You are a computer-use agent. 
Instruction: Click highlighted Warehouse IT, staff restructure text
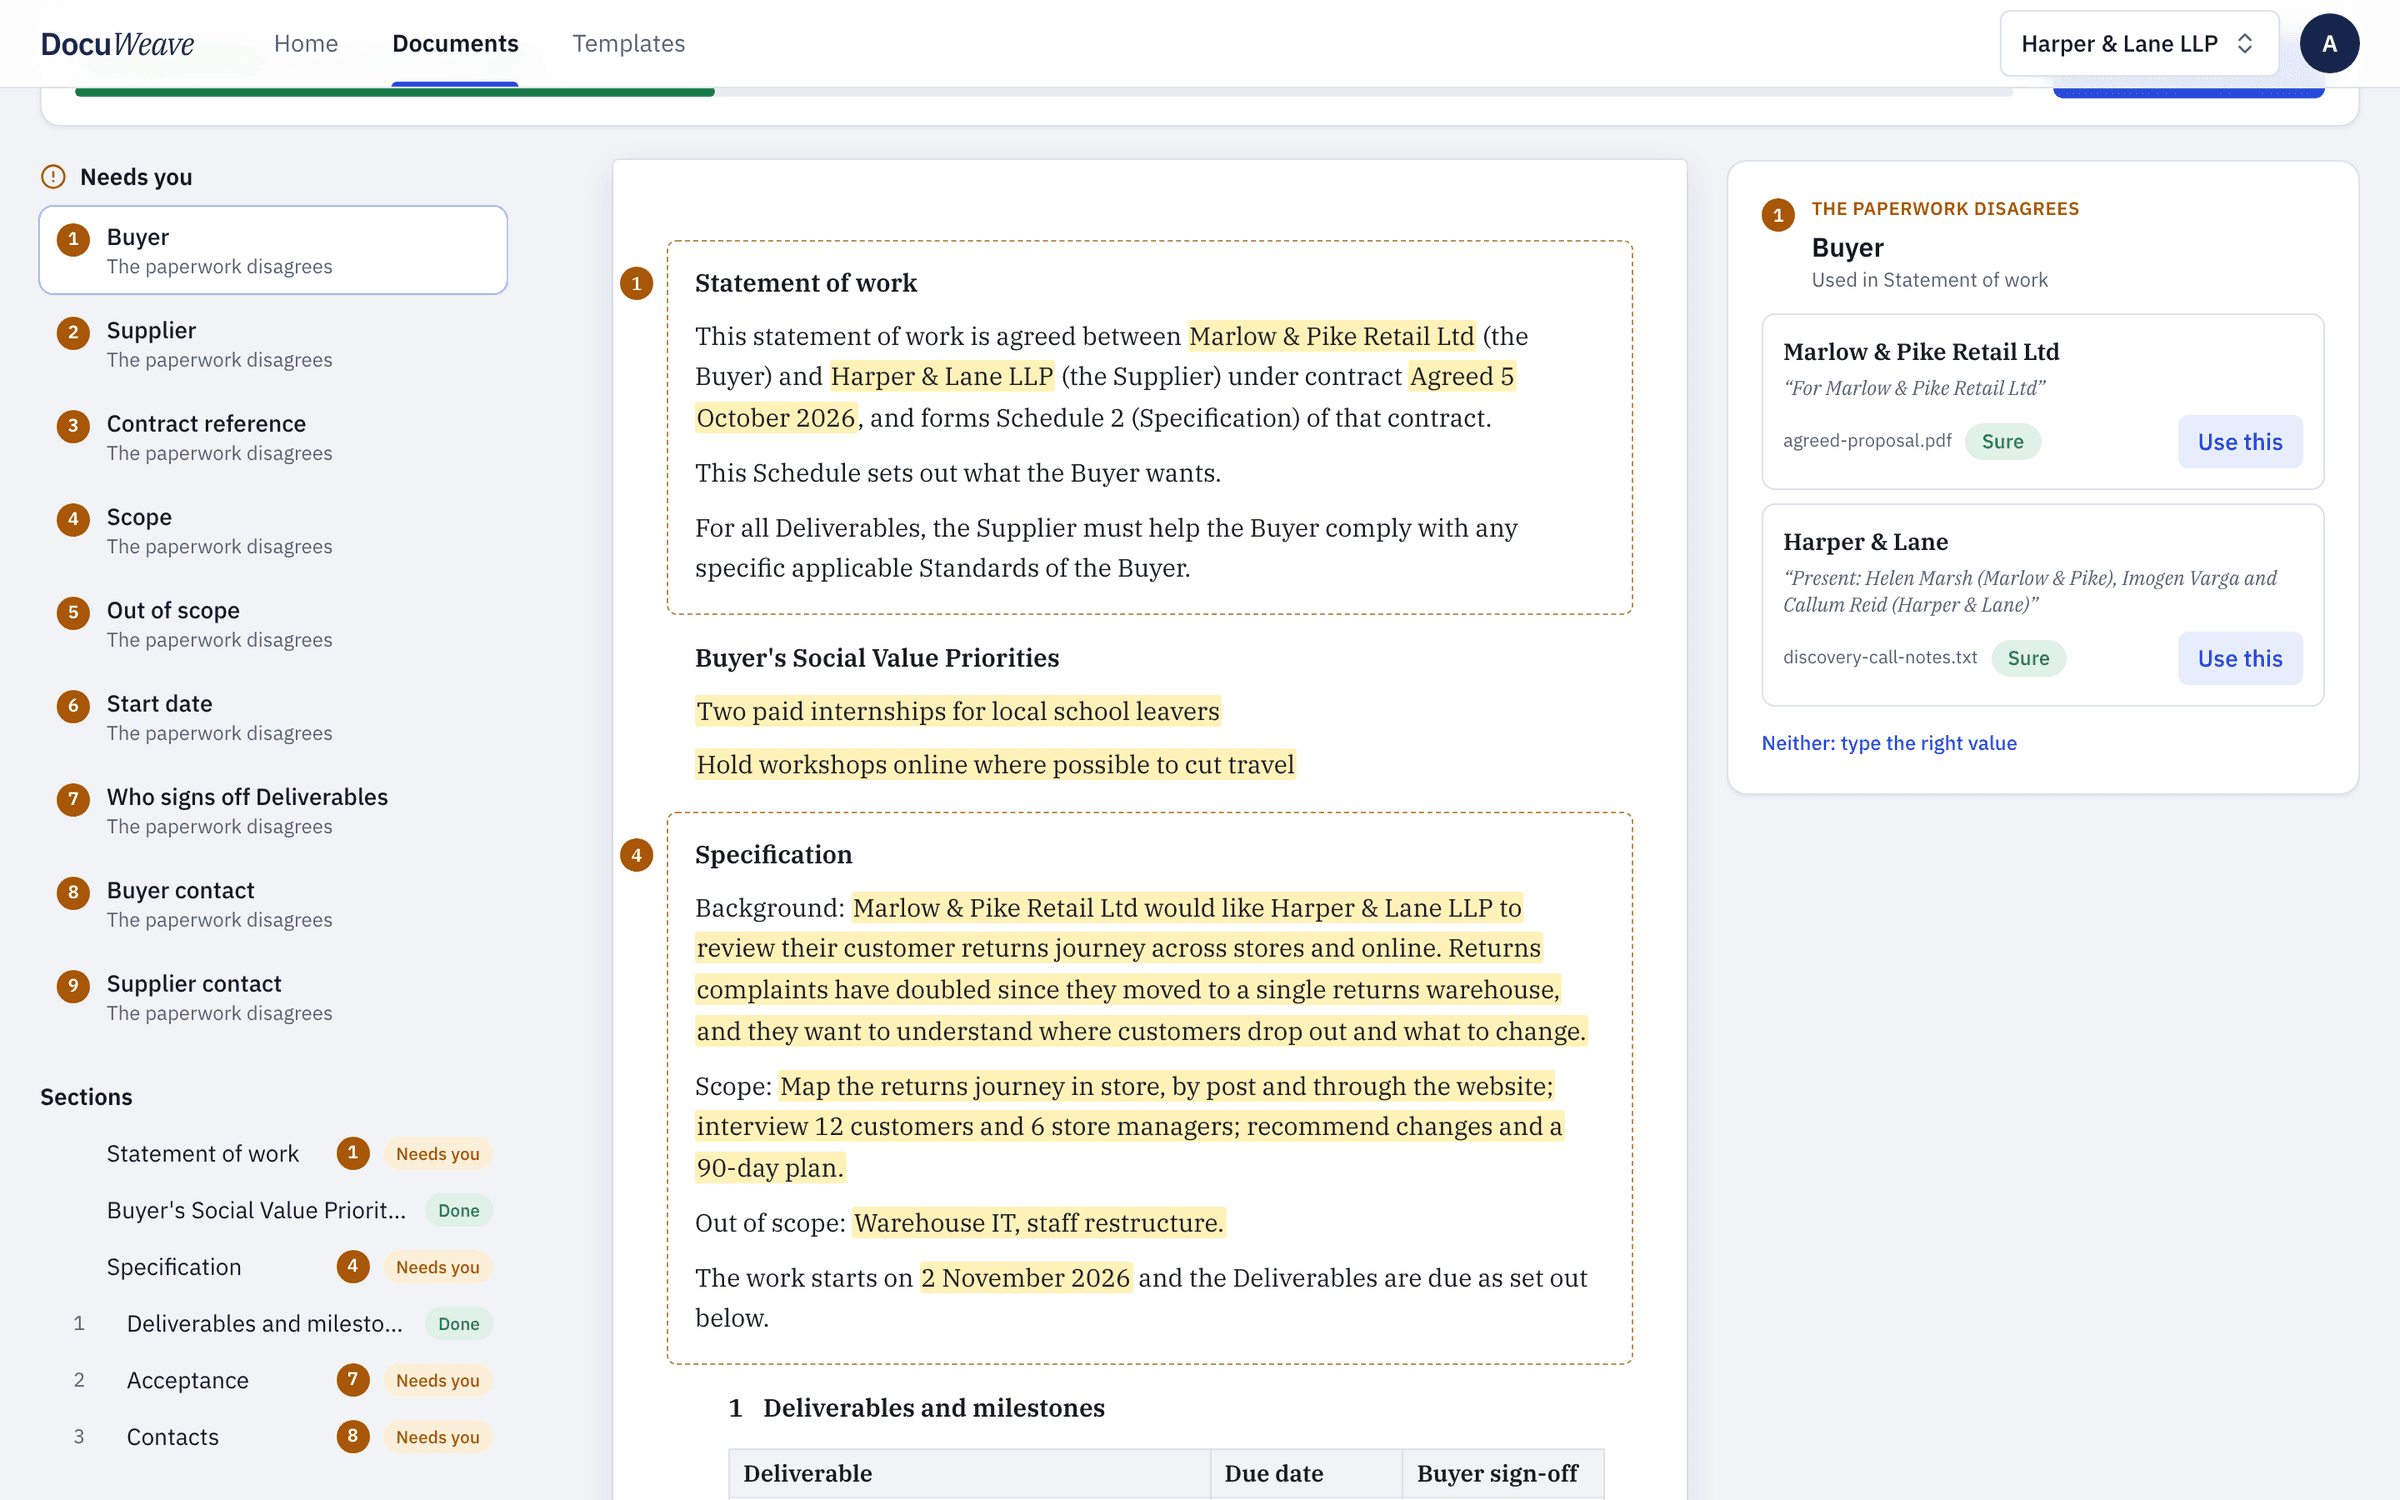[x=1038, y=1223]
